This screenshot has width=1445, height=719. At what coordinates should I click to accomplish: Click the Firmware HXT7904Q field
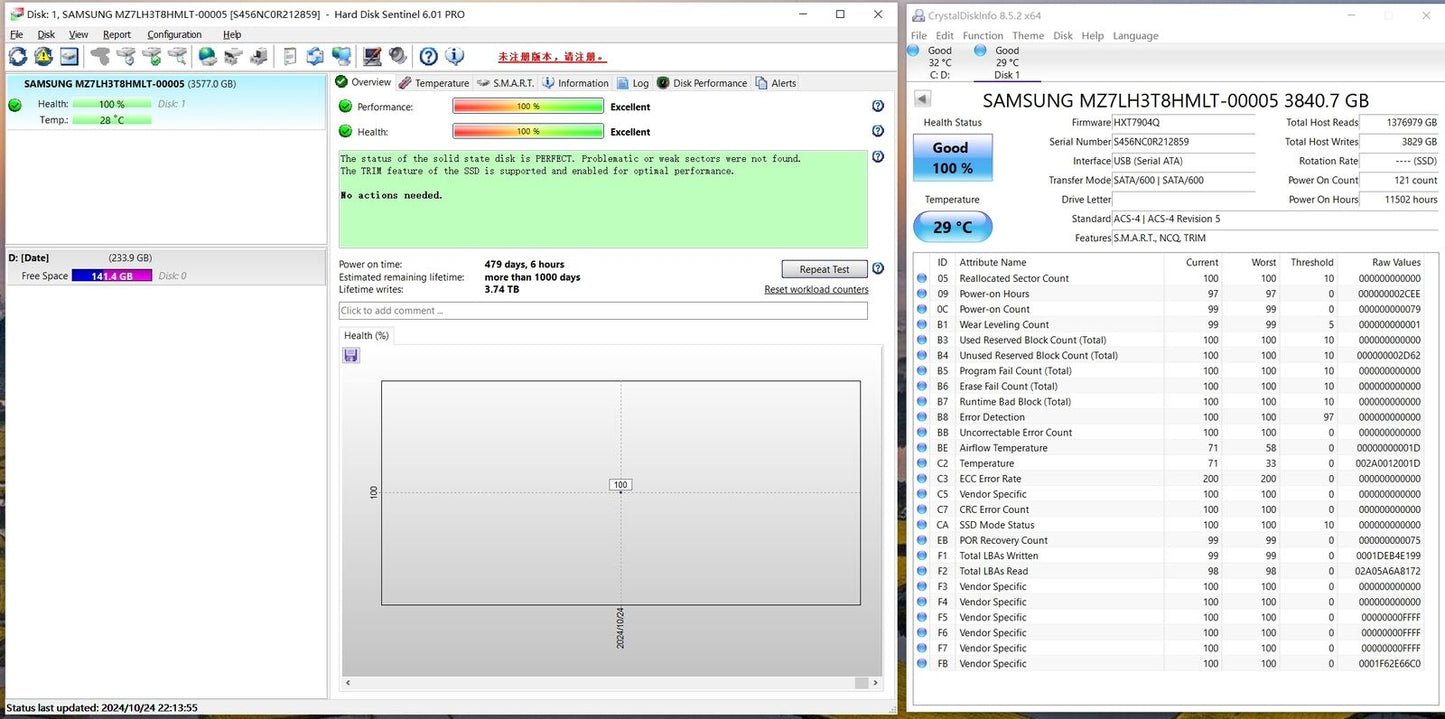[x=1184, y=122]
